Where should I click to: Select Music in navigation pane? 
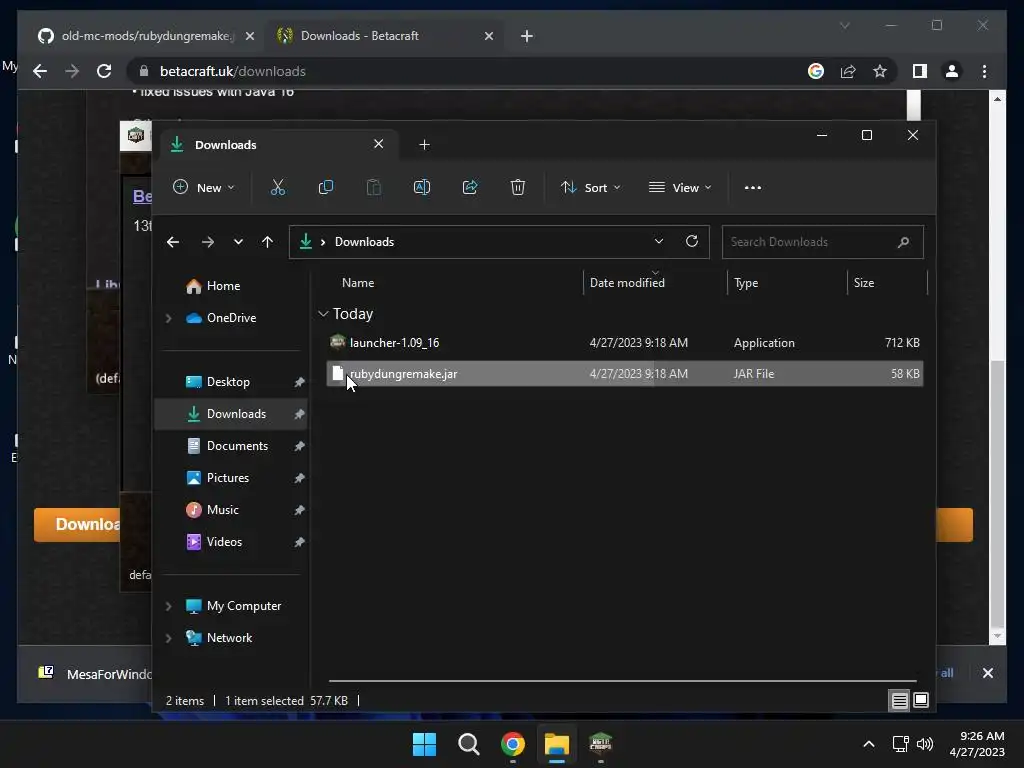pos(223,510)
